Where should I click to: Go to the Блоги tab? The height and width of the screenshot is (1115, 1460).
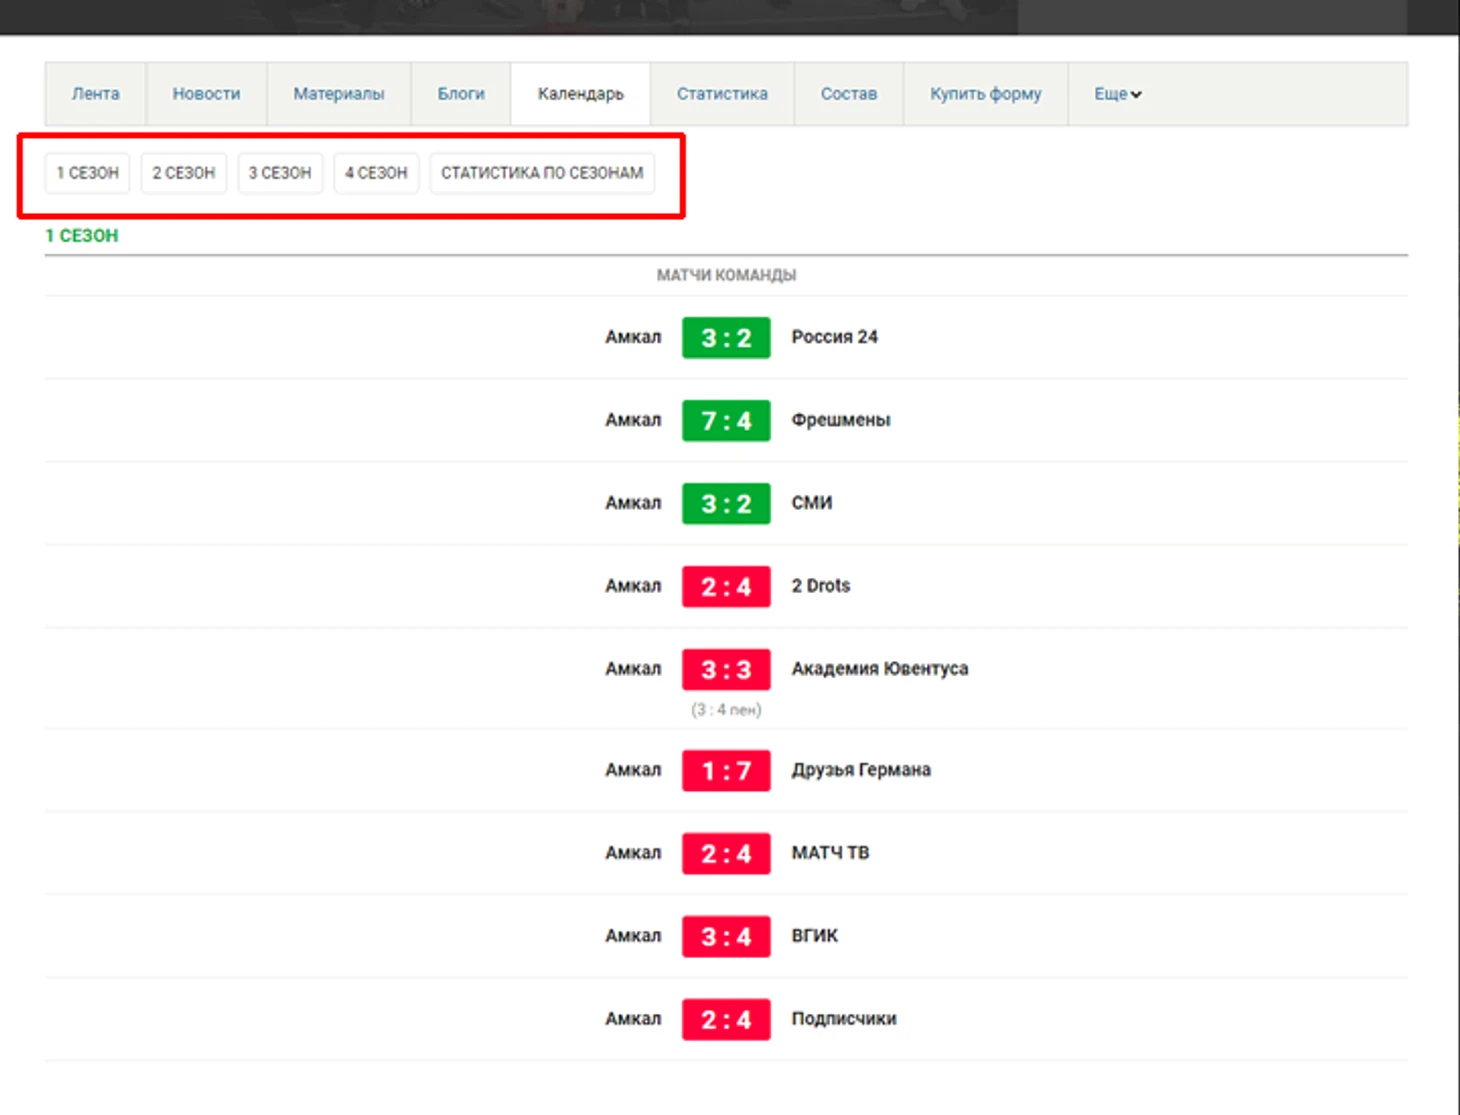(x=461, y=94)
